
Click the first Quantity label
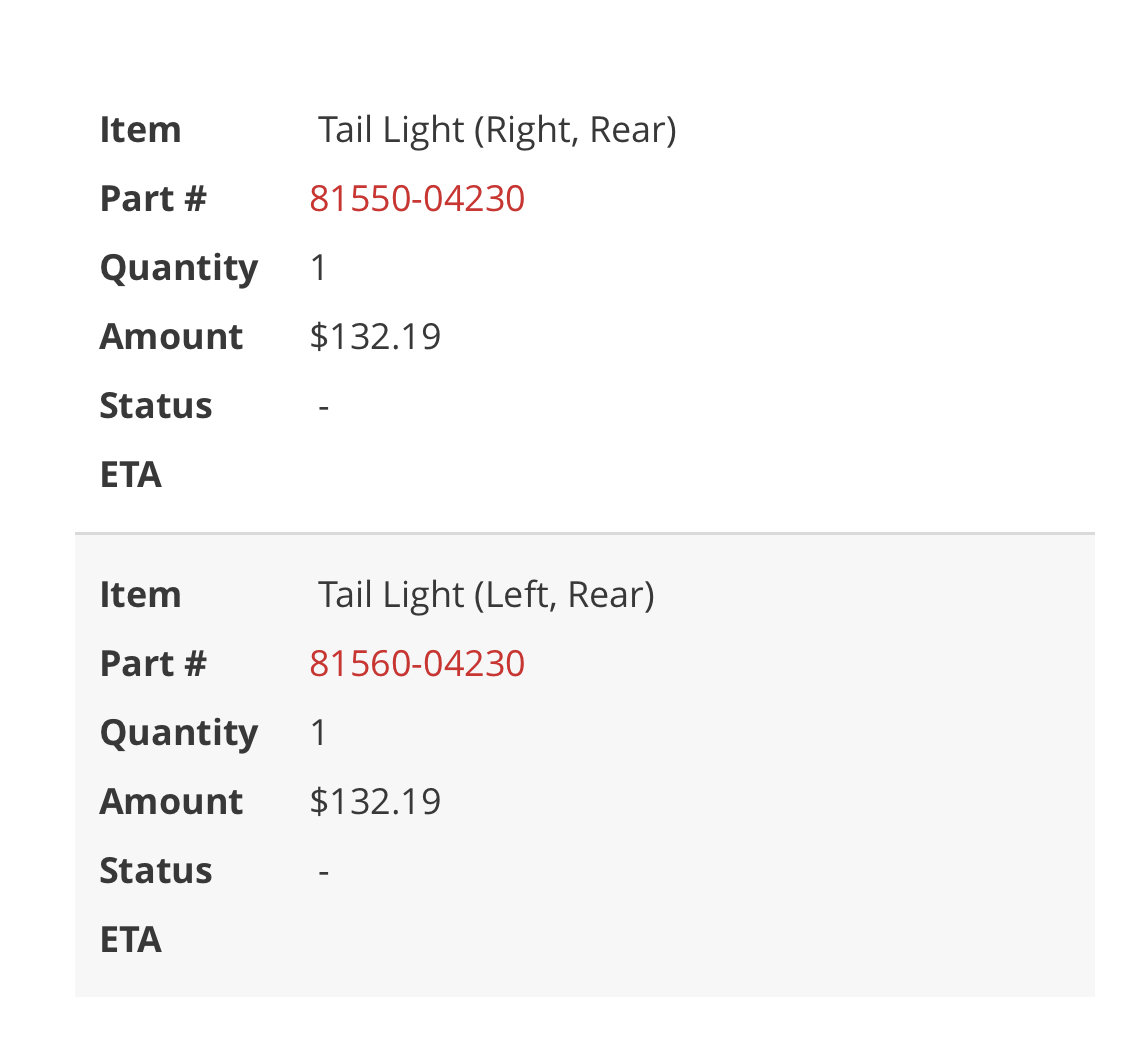(x=179, y=270)
